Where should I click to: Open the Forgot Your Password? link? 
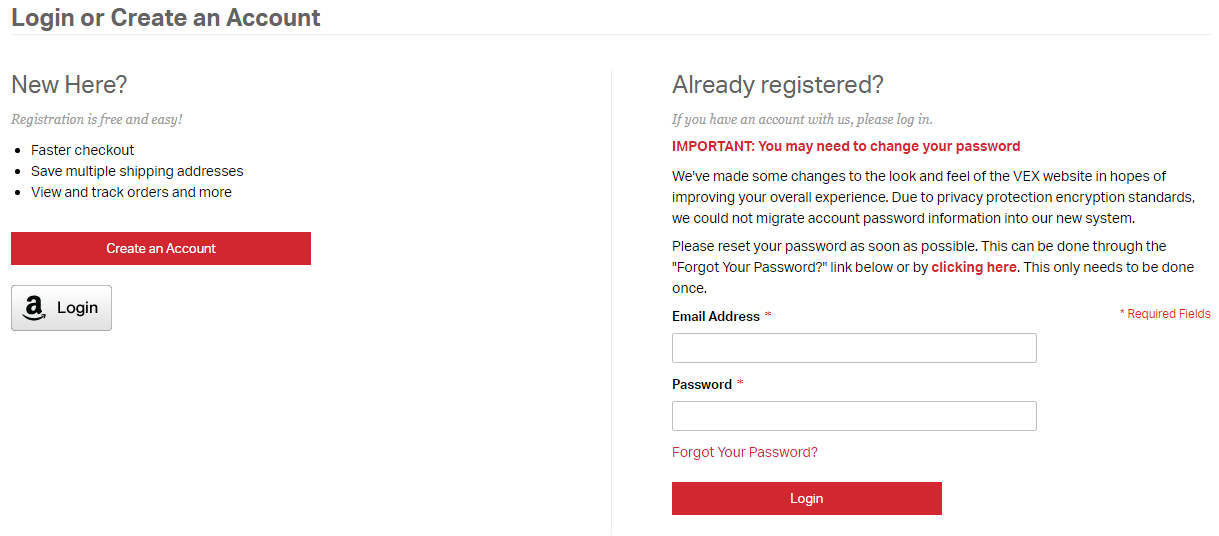[x=745, y=452]
